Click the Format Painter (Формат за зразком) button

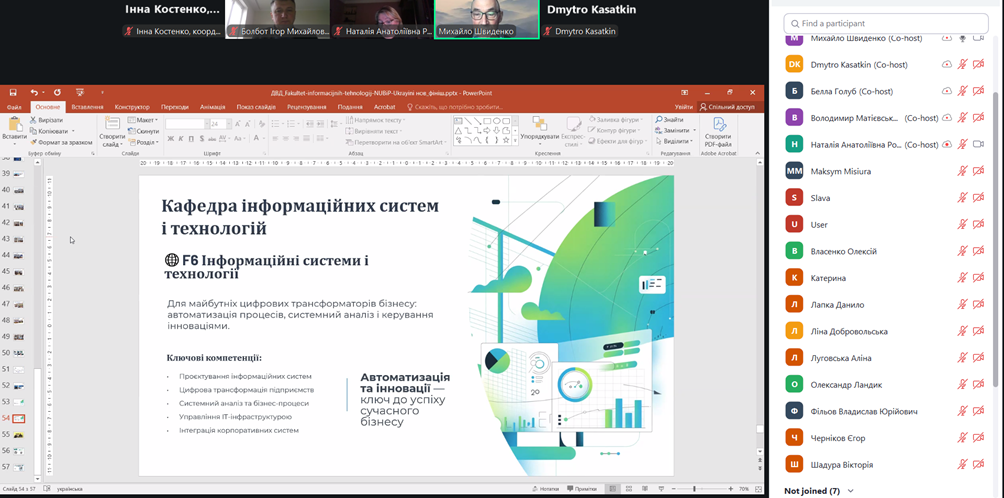click(x=62, y=142)
